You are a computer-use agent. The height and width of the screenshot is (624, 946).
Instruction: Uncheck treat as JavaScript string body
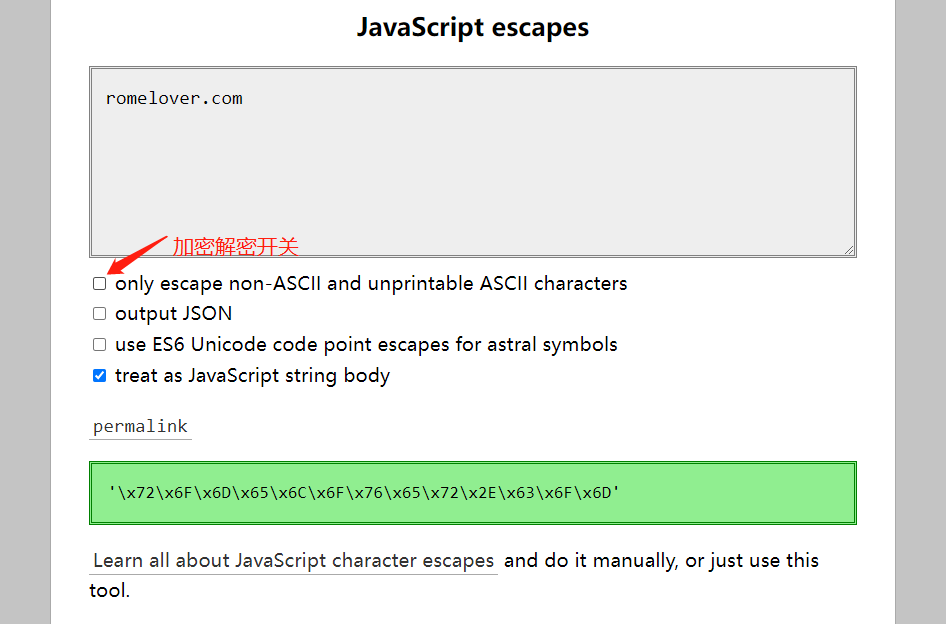tap(99, 376)
